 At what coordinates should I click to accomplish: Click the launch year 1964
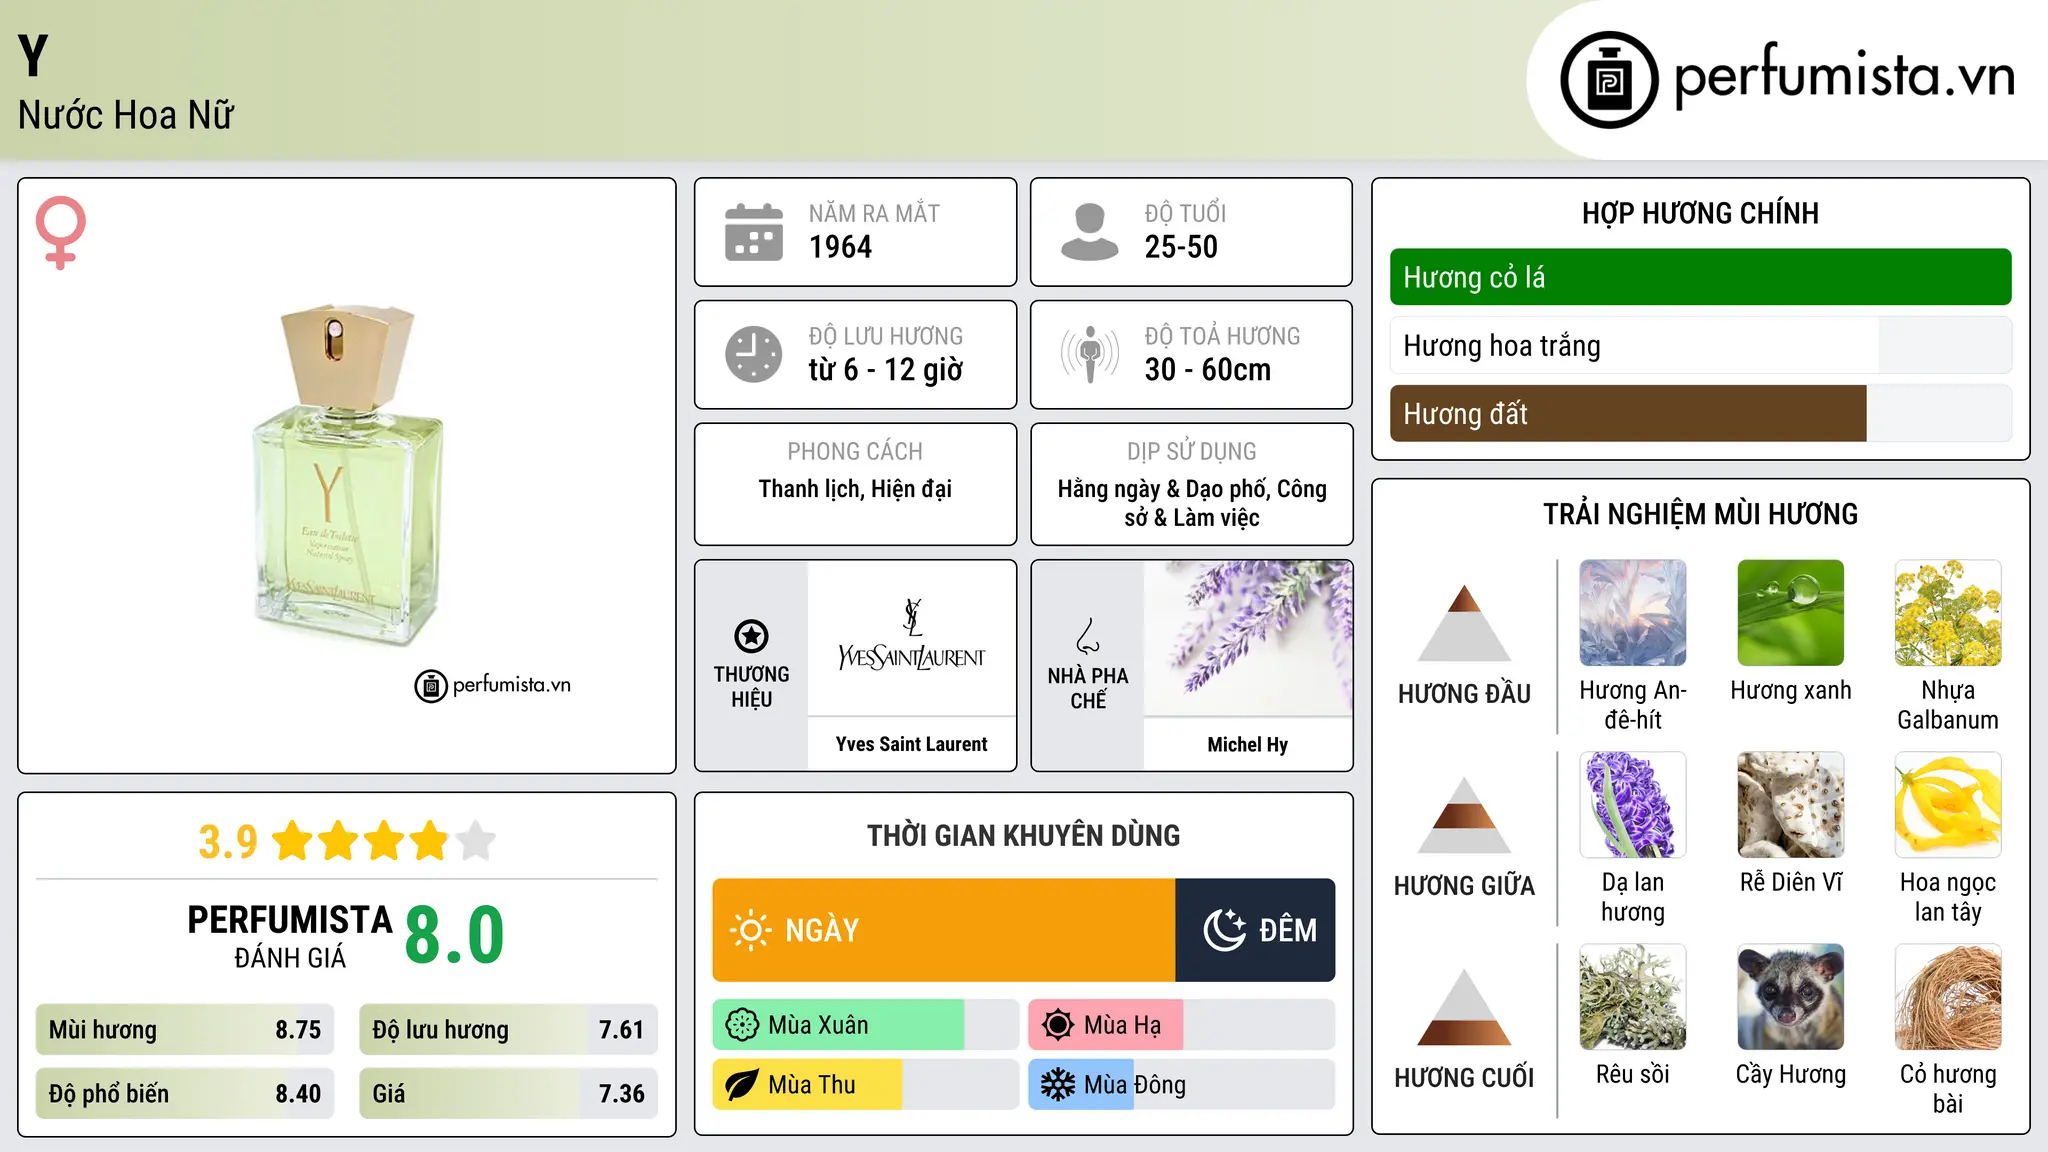pos(841,247)
